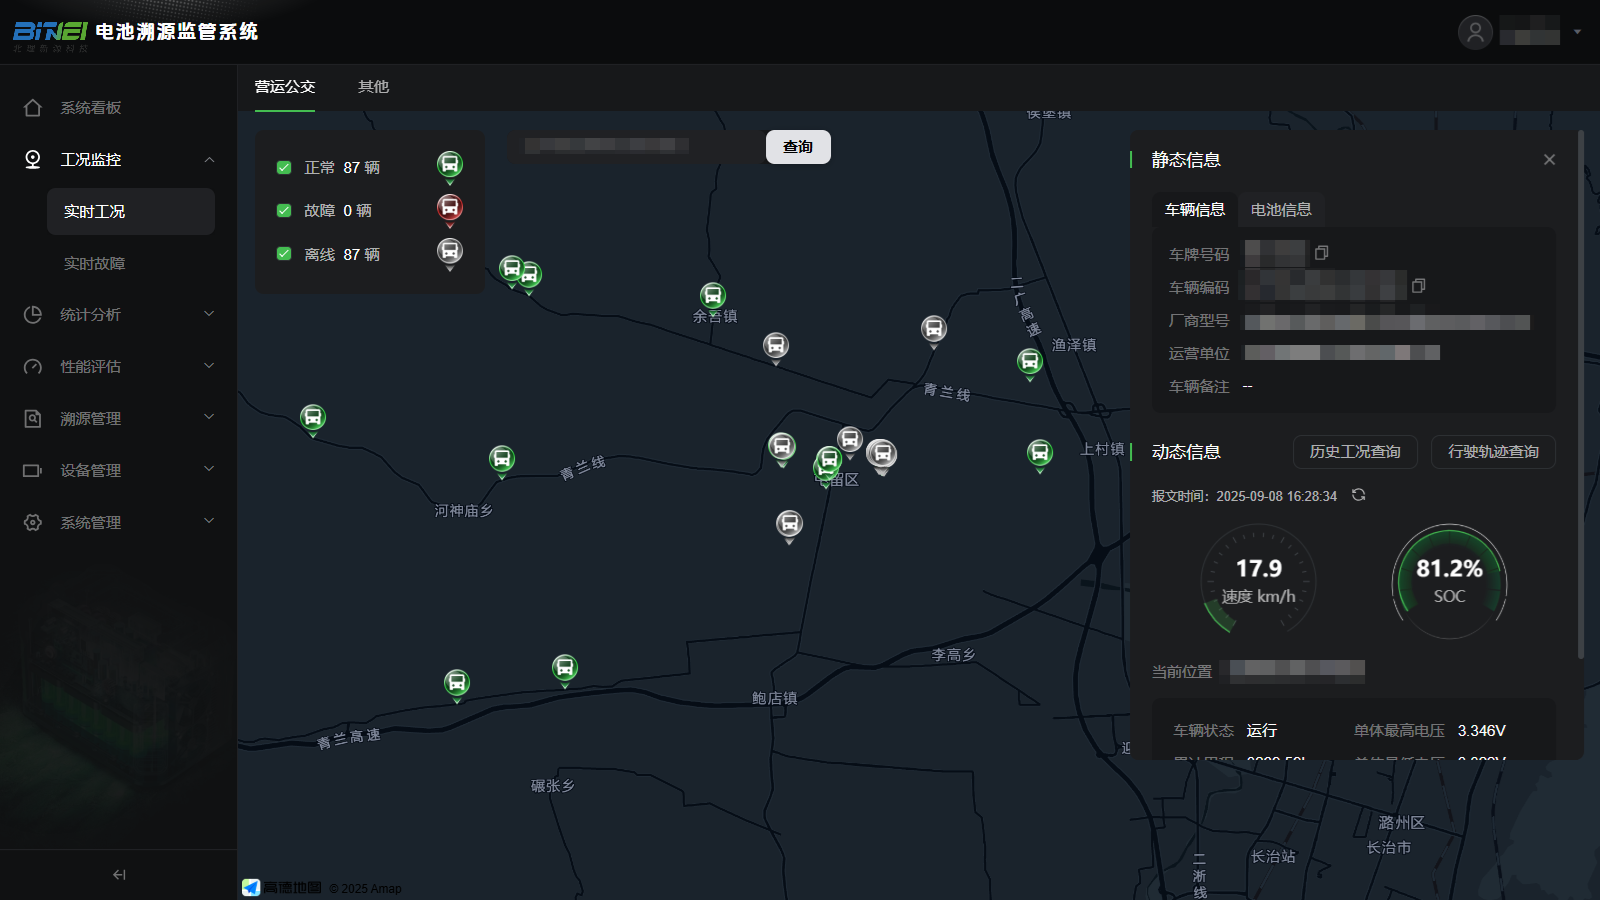Click the copy icon beside 车辆编码
Image resolution: width=1600 pixels, height=900 pixels.
coord(1418,286)
